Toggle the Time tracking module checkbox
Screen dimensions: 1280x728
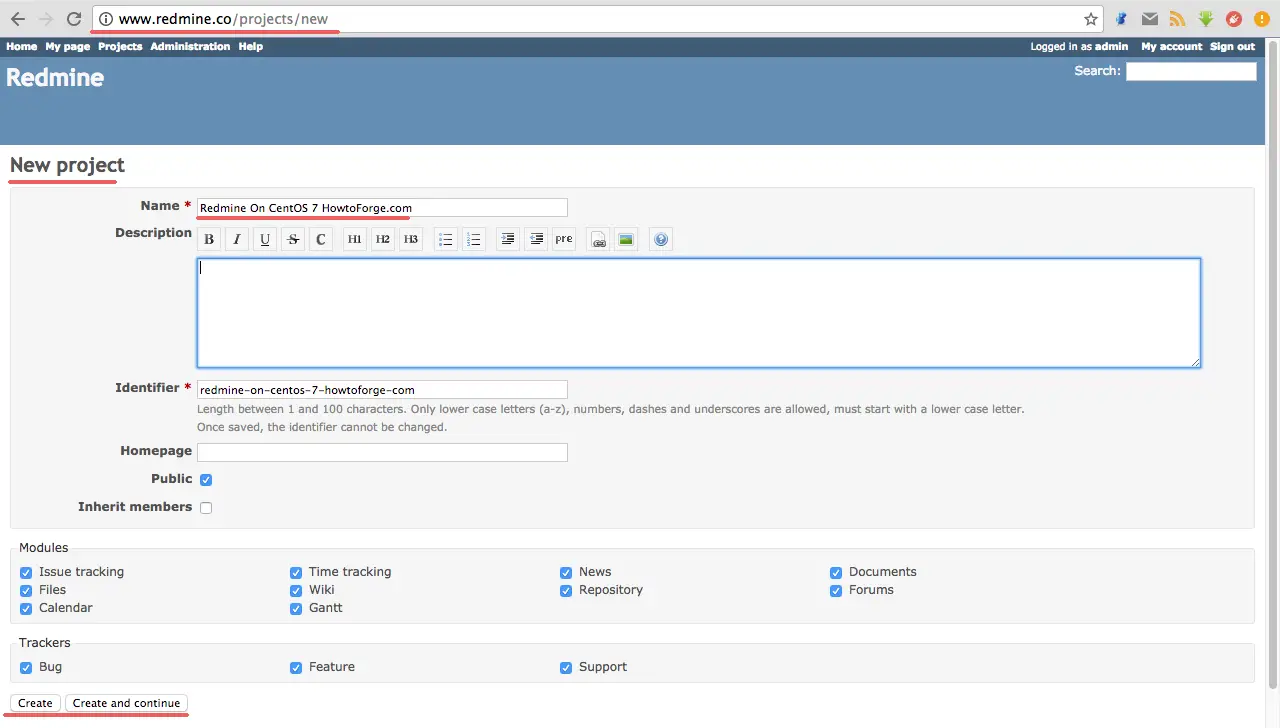pyautogui.click(x=296, y=573)
